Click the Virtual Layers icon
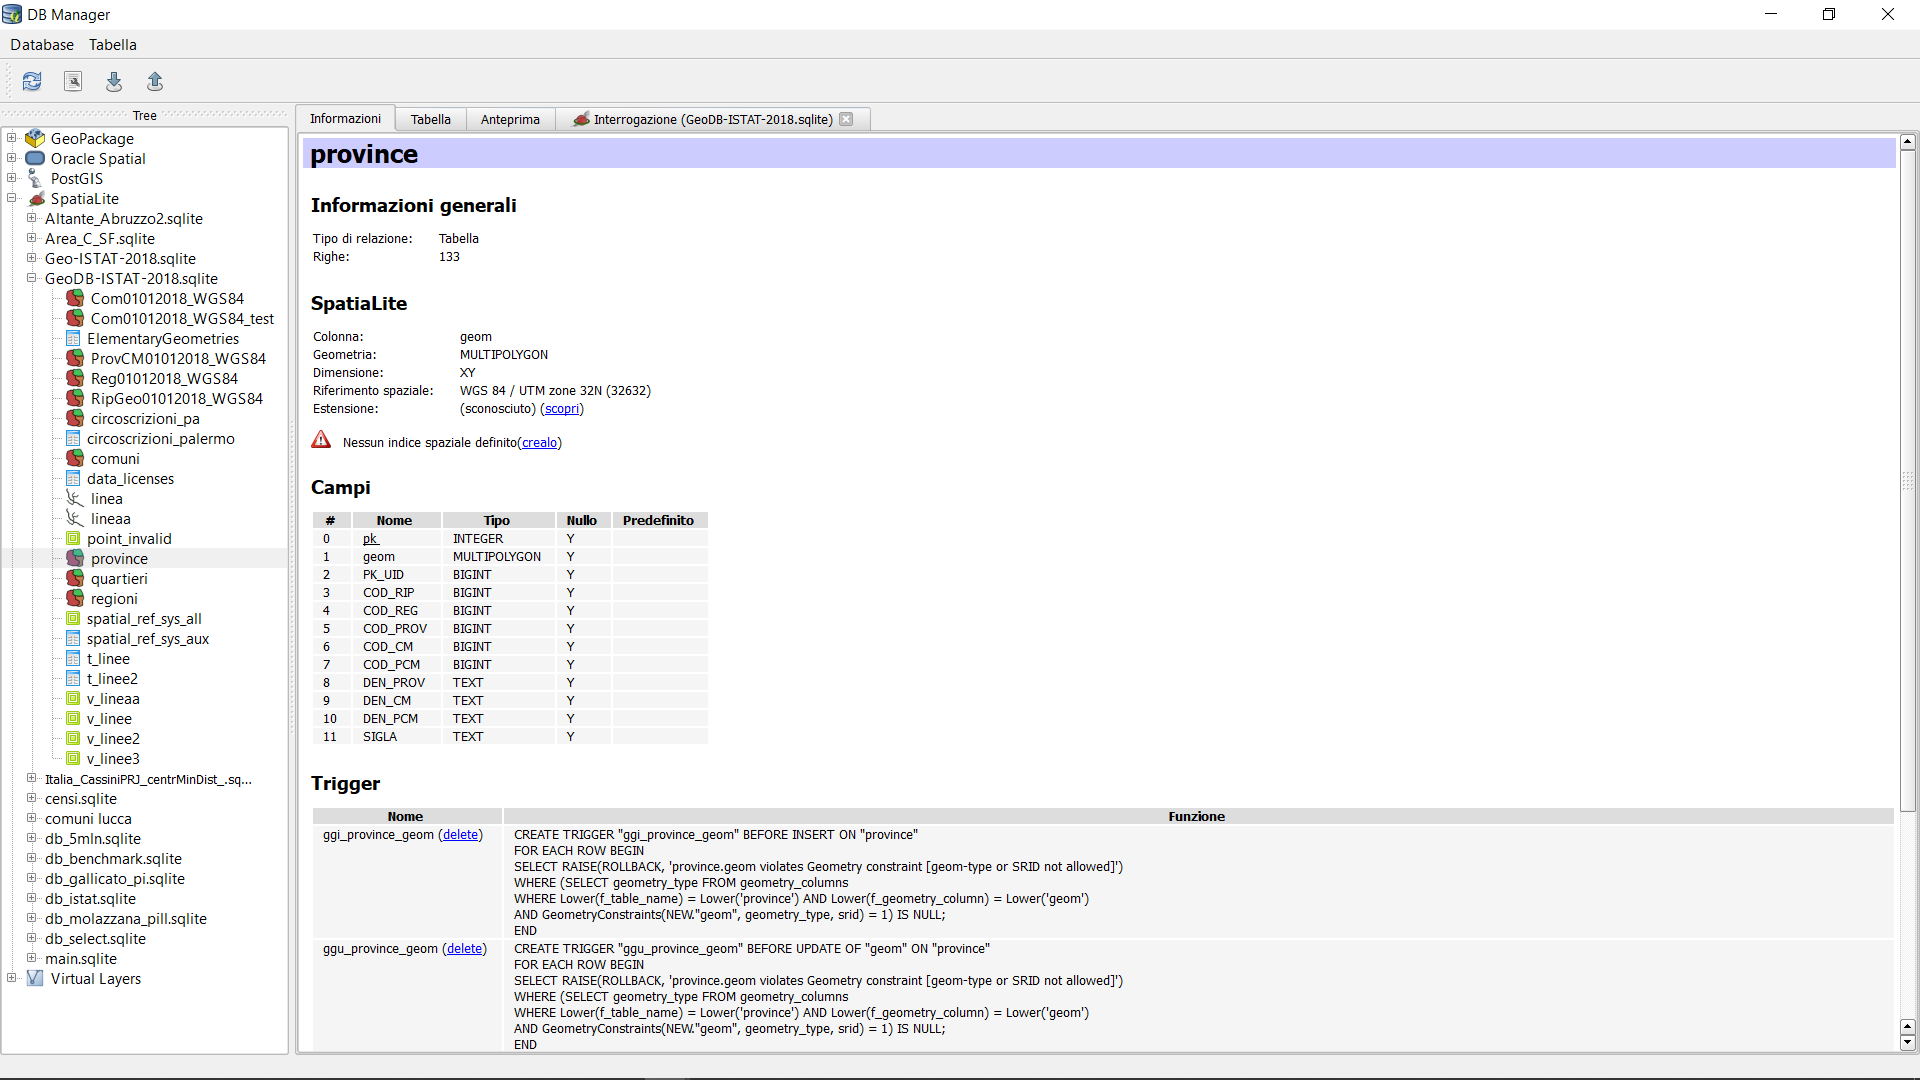Viewport: 1920px width, 1080px height. [36, 978]
